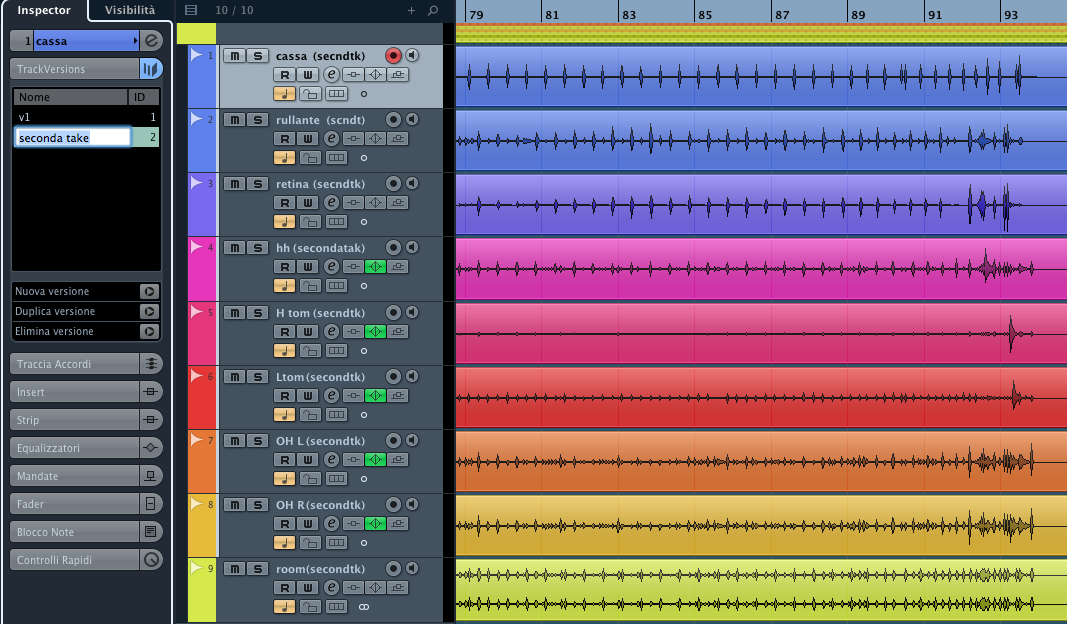Mute the cassa track

click(x=235, y=56)
